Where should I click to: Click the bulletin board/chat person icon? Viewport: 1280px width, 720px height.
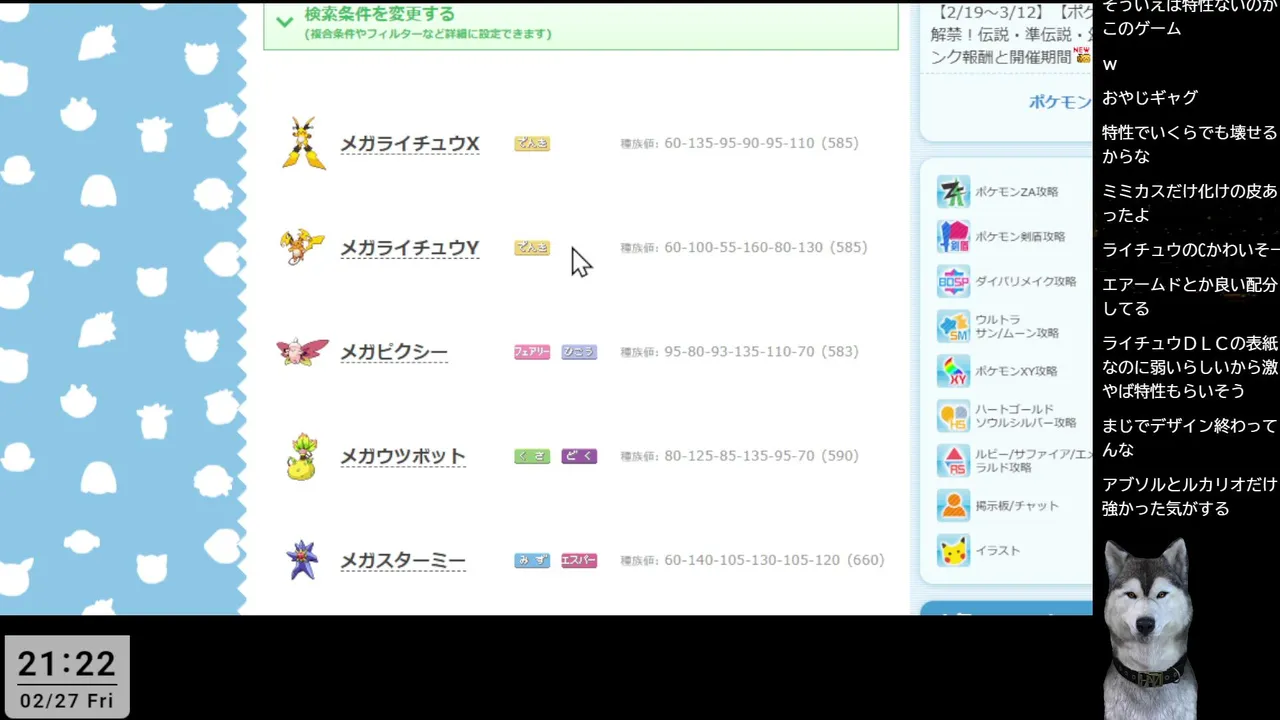pos(953,506)
